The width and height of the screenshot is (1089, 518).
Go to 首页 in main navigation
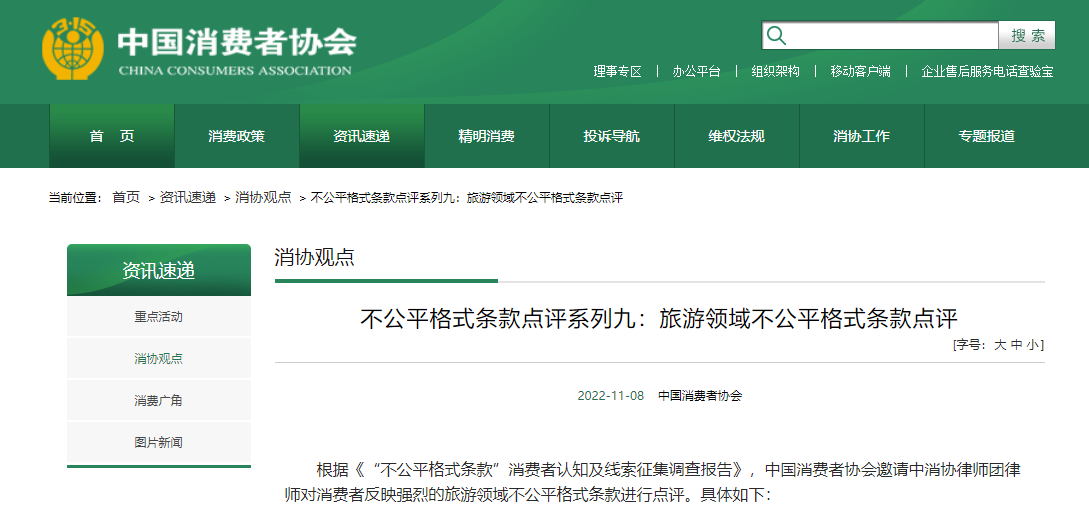tap(112, 136)
